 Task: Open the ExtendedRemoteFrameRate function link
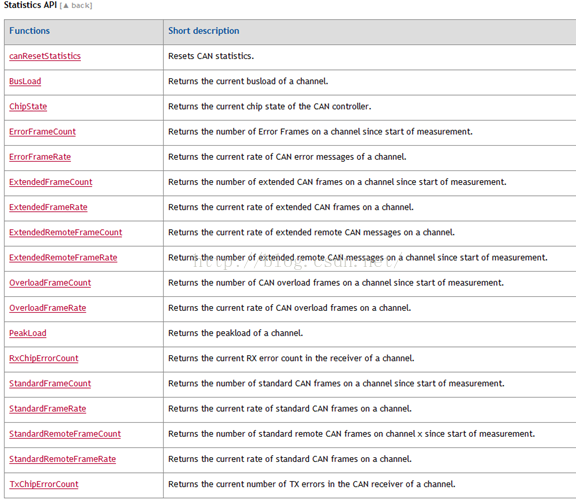point(63,257)
